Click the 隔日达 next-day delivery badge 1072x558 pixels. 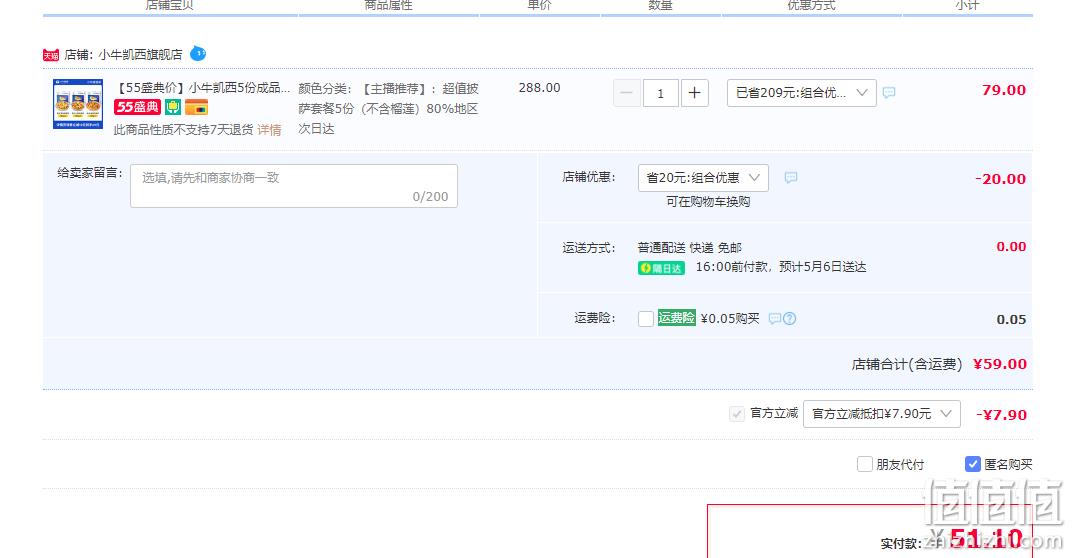click(x=661, y=268)
